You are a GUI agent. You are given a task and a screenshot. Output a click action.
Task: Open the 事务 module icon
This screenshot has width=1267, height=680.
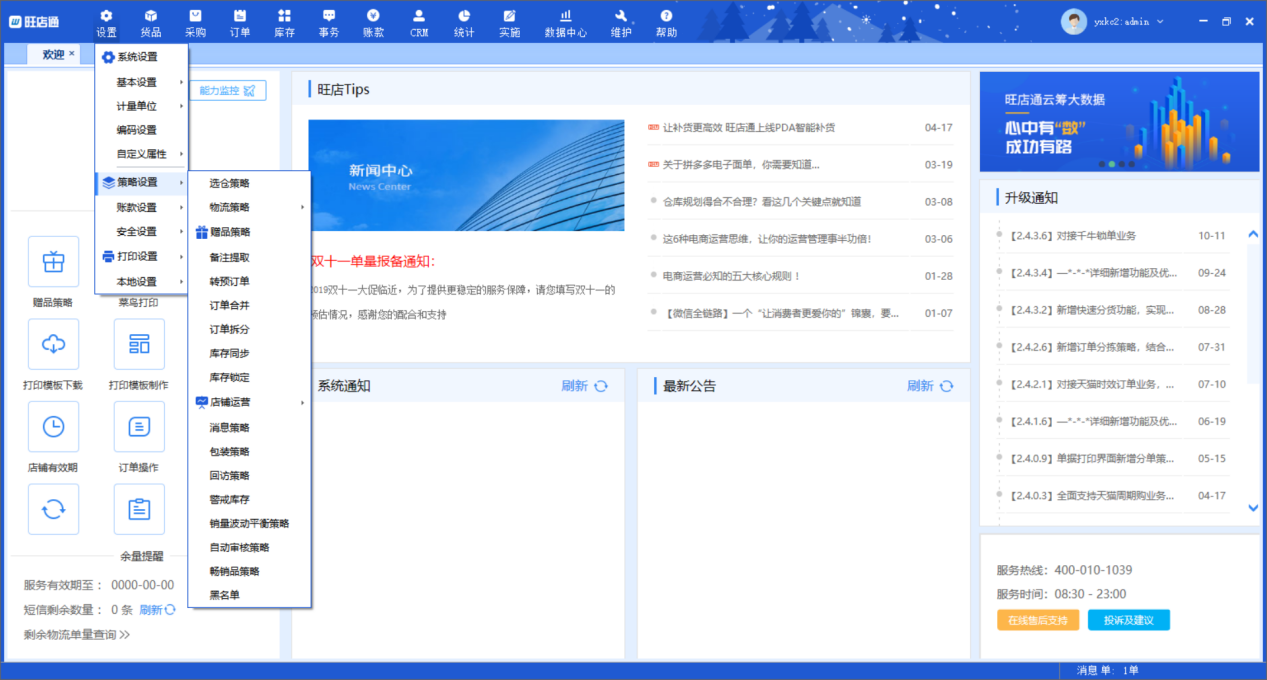[x=329, y=15]
